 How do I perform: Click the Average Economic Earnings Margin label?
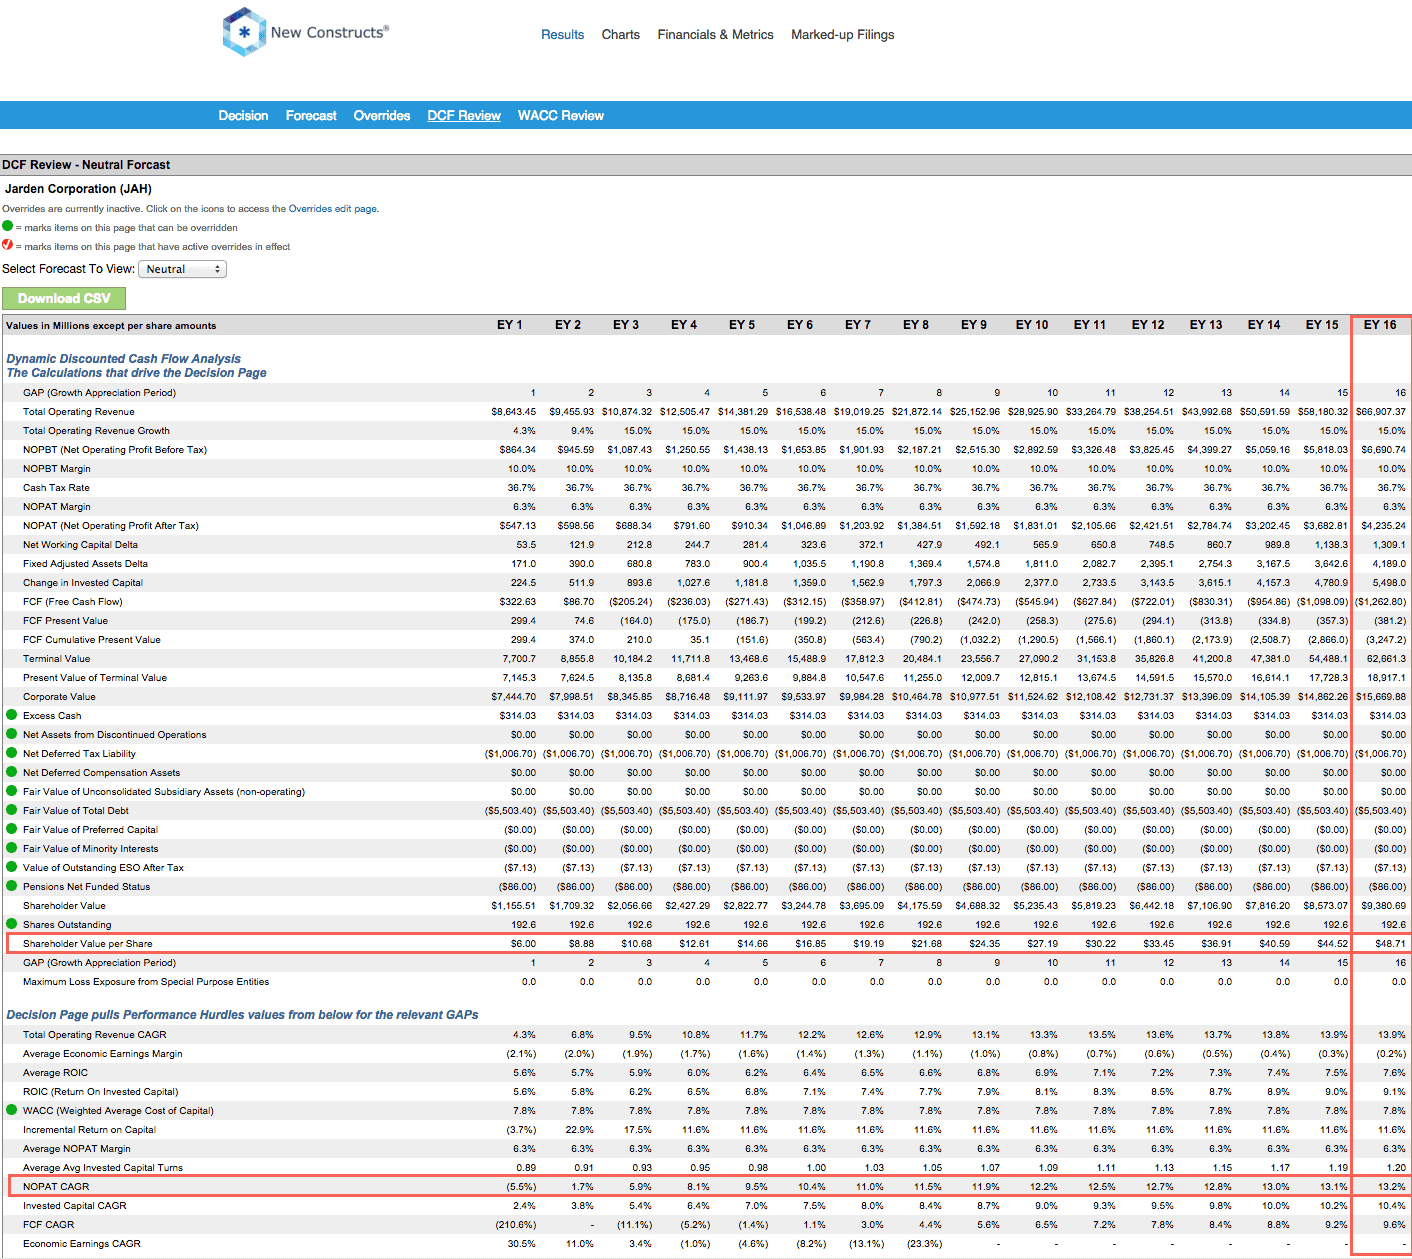point(103,1054)
